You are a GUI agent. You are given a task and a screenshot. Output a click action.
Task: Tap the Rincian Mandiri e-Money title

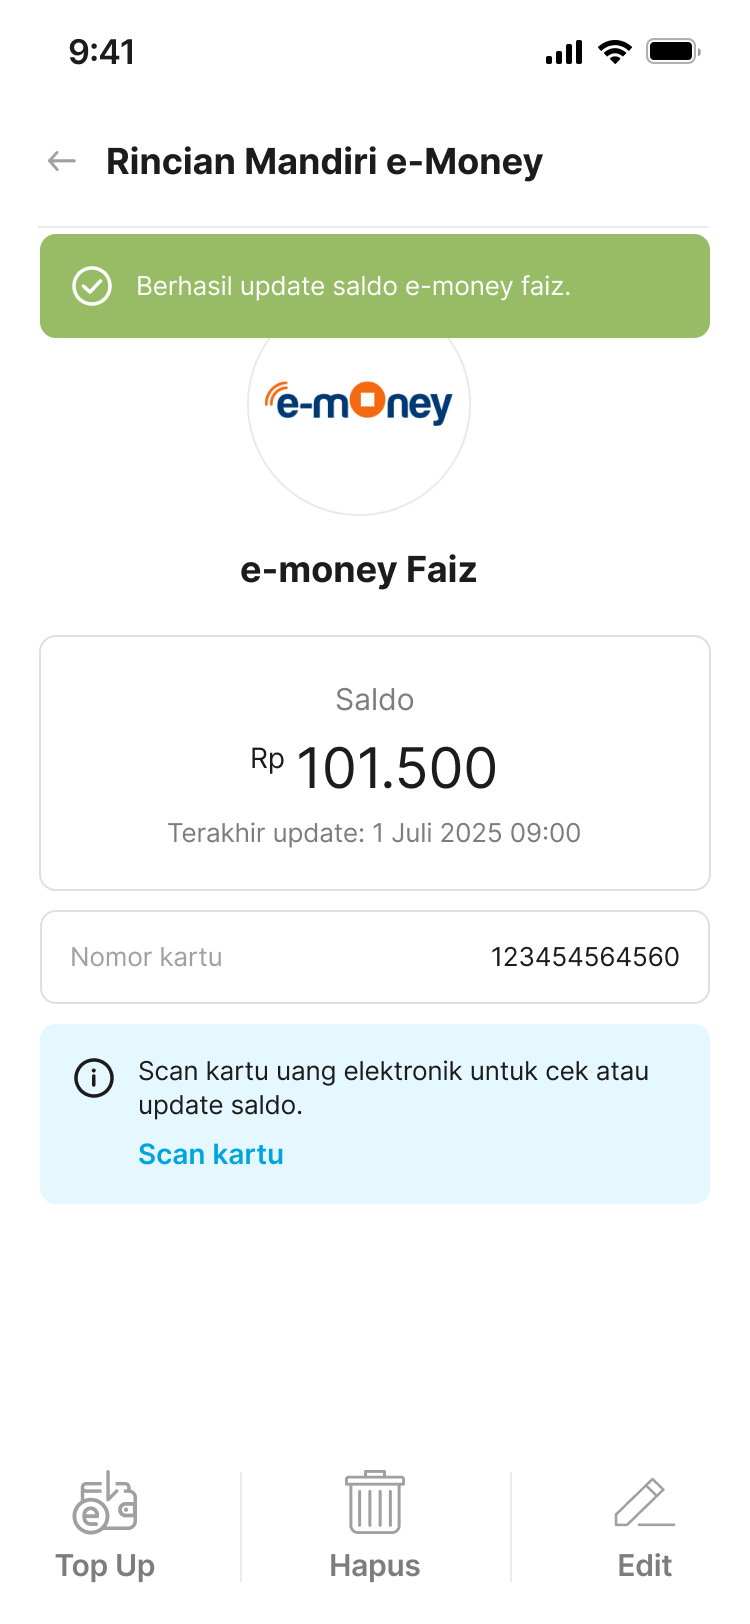coord(324,161)
